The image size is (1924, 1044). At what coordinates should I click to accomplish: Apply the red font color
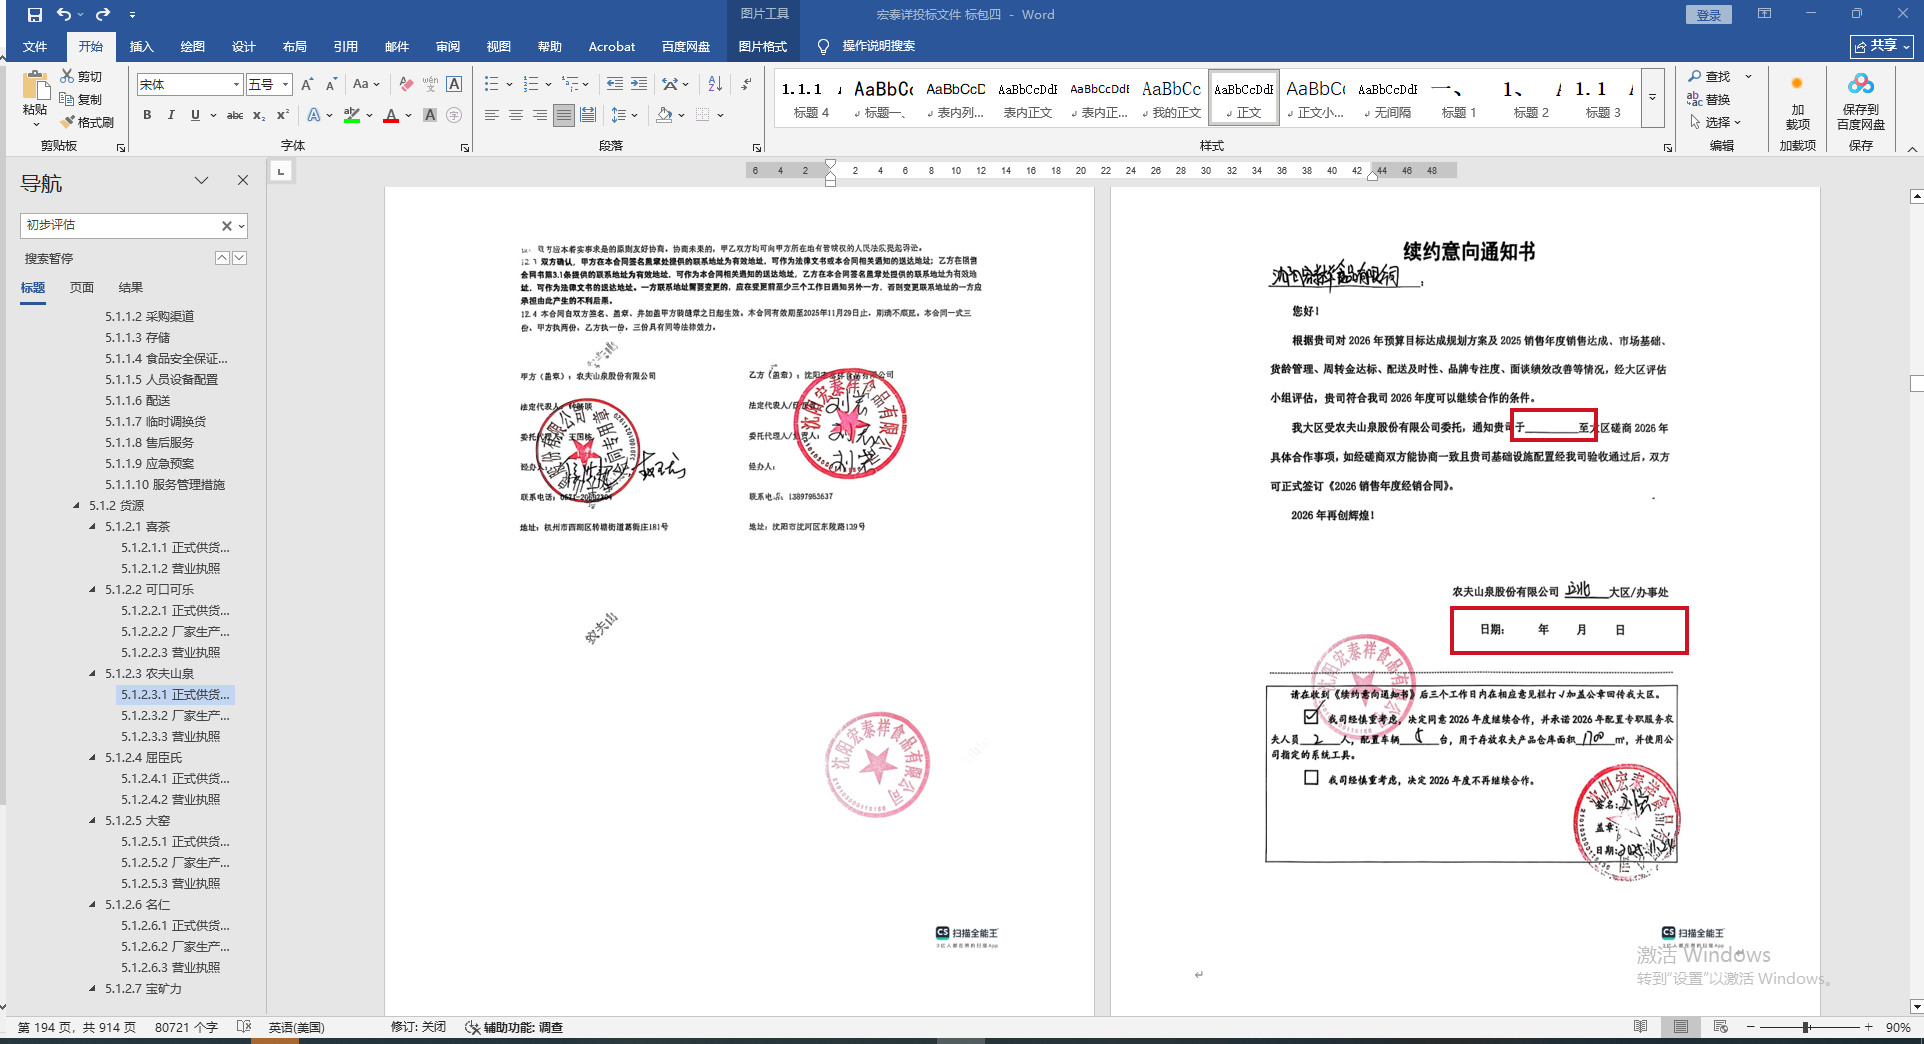coord(390,115)
